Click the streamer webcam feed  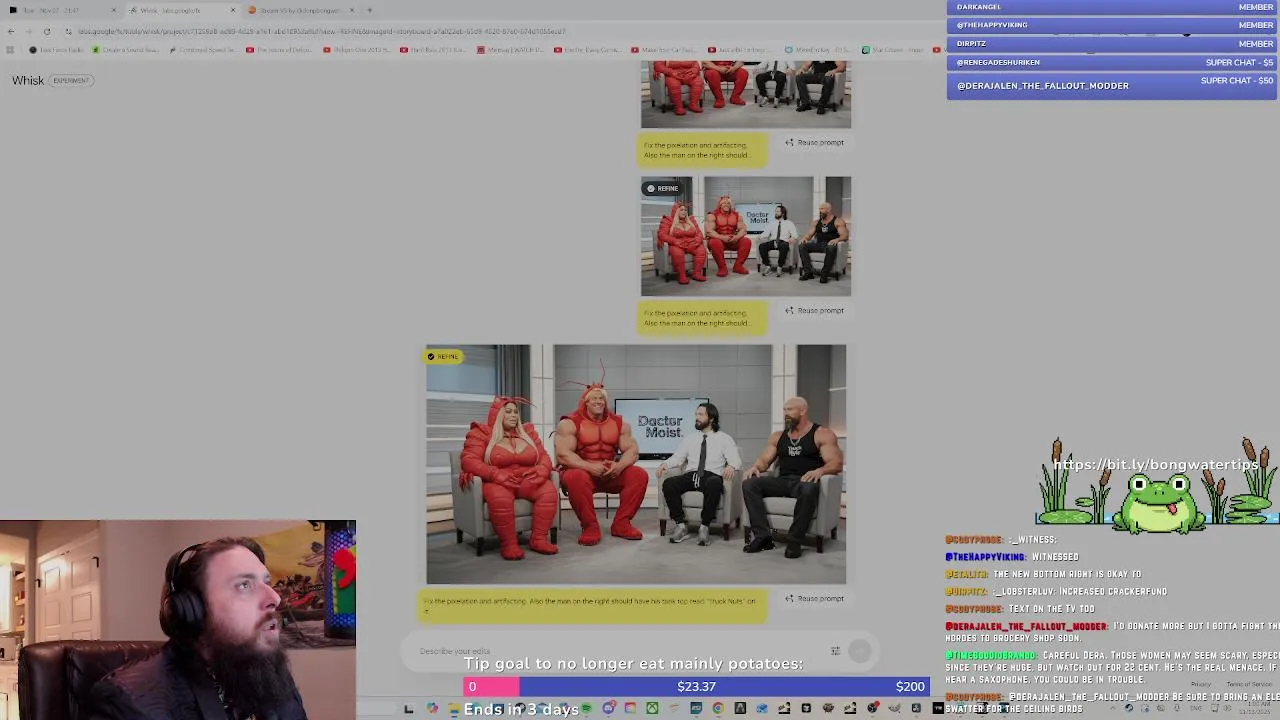click(178, 620)
